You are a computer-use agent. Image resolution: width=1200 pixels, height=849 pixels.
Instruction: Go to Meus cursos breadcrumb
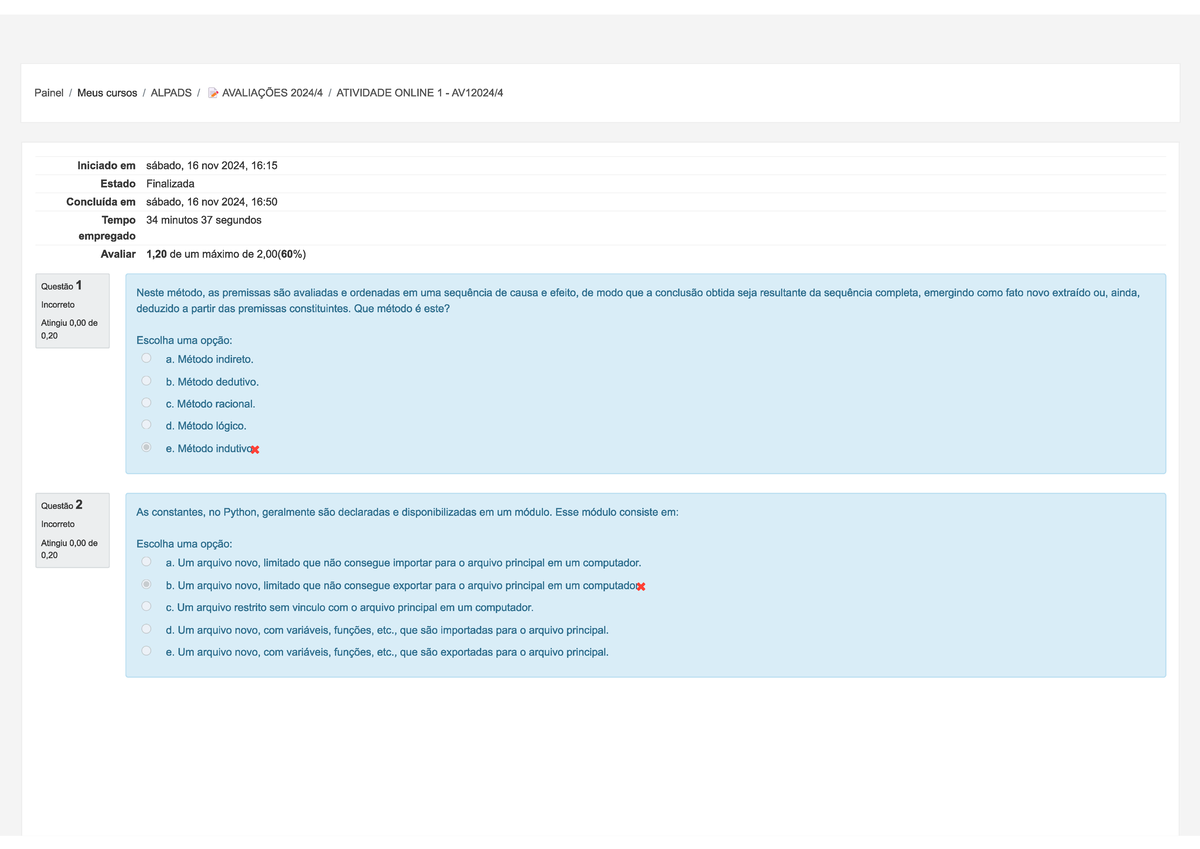point(107,93)
